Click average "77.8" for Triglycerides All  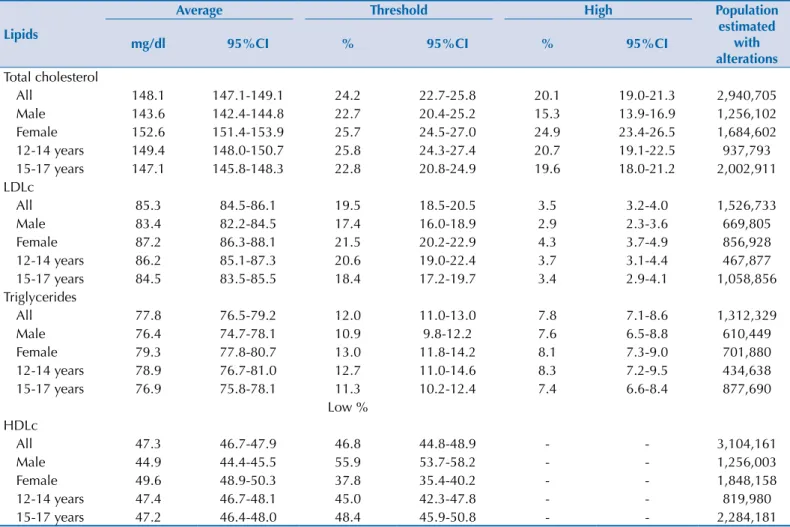click(x=148, y=315)
